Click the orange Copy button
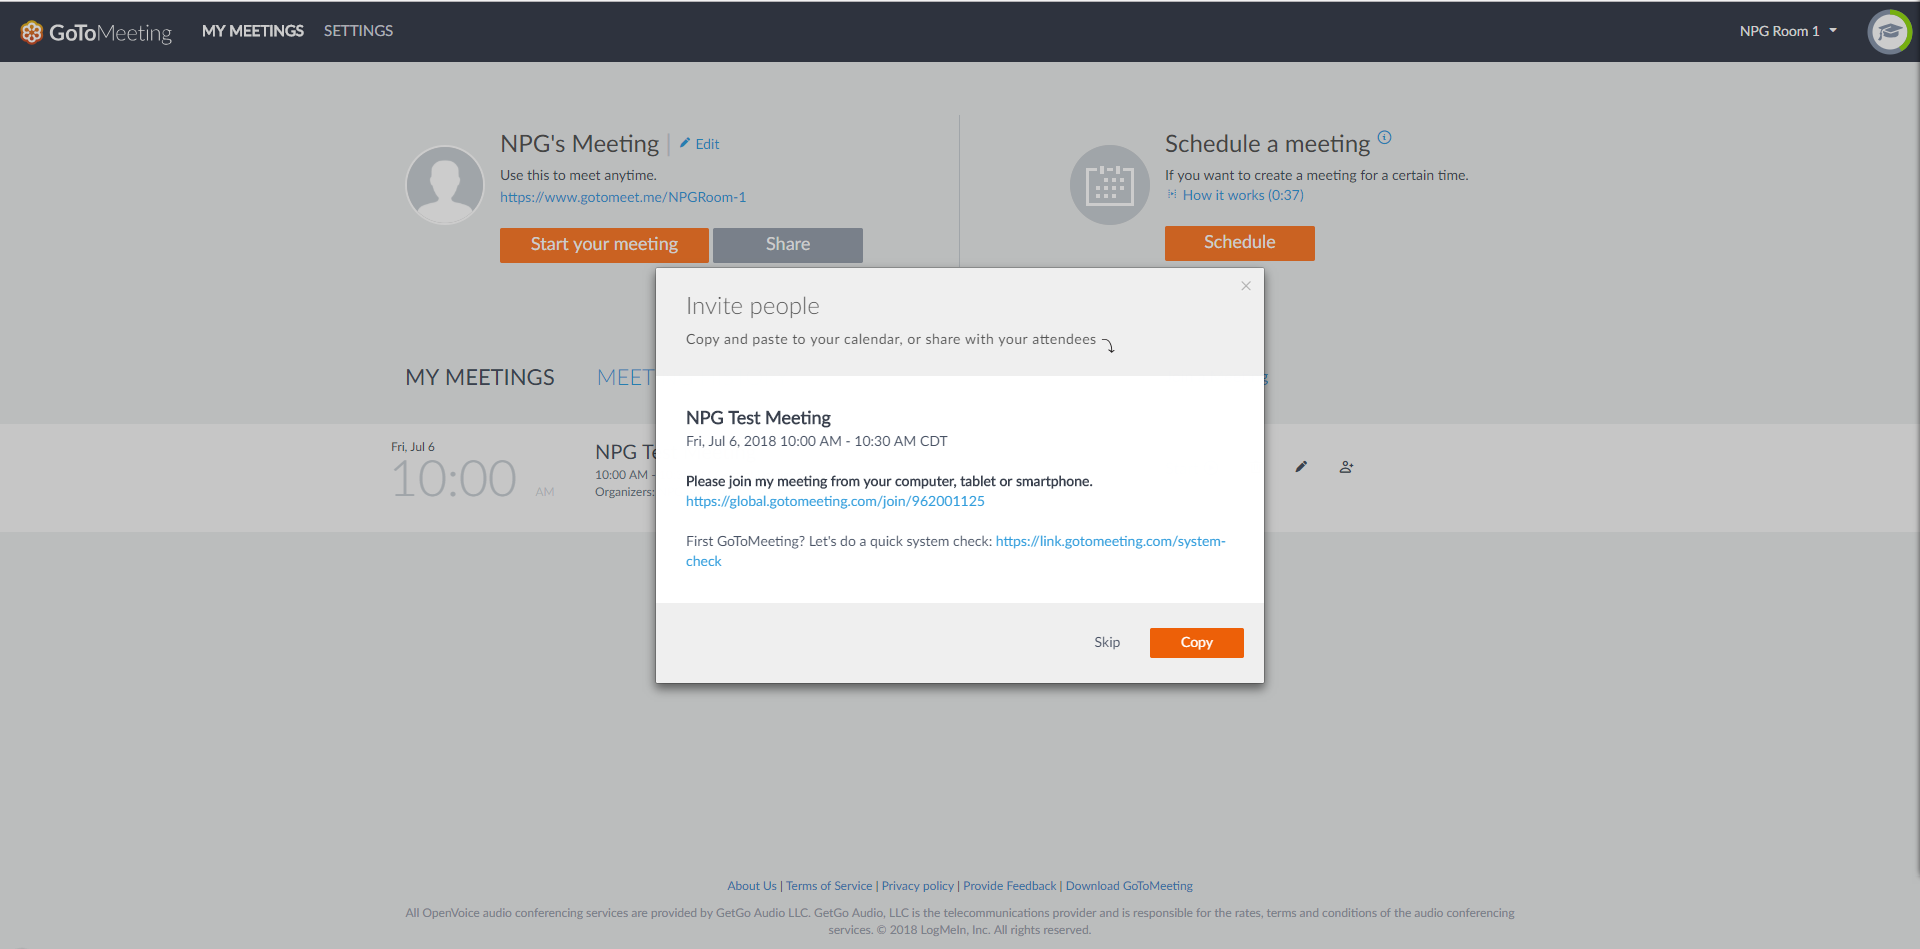1920x949 pixels. tap(1197, 643)
